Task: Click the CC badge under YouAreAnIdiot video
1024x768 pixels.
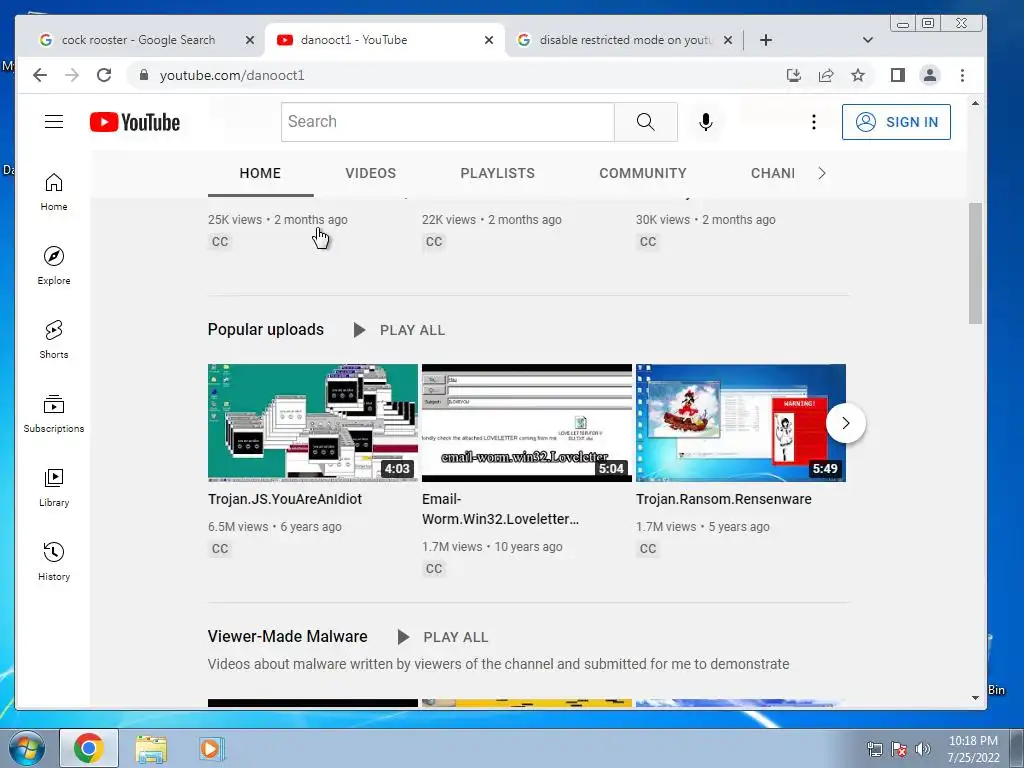Action: coord(220,549)
